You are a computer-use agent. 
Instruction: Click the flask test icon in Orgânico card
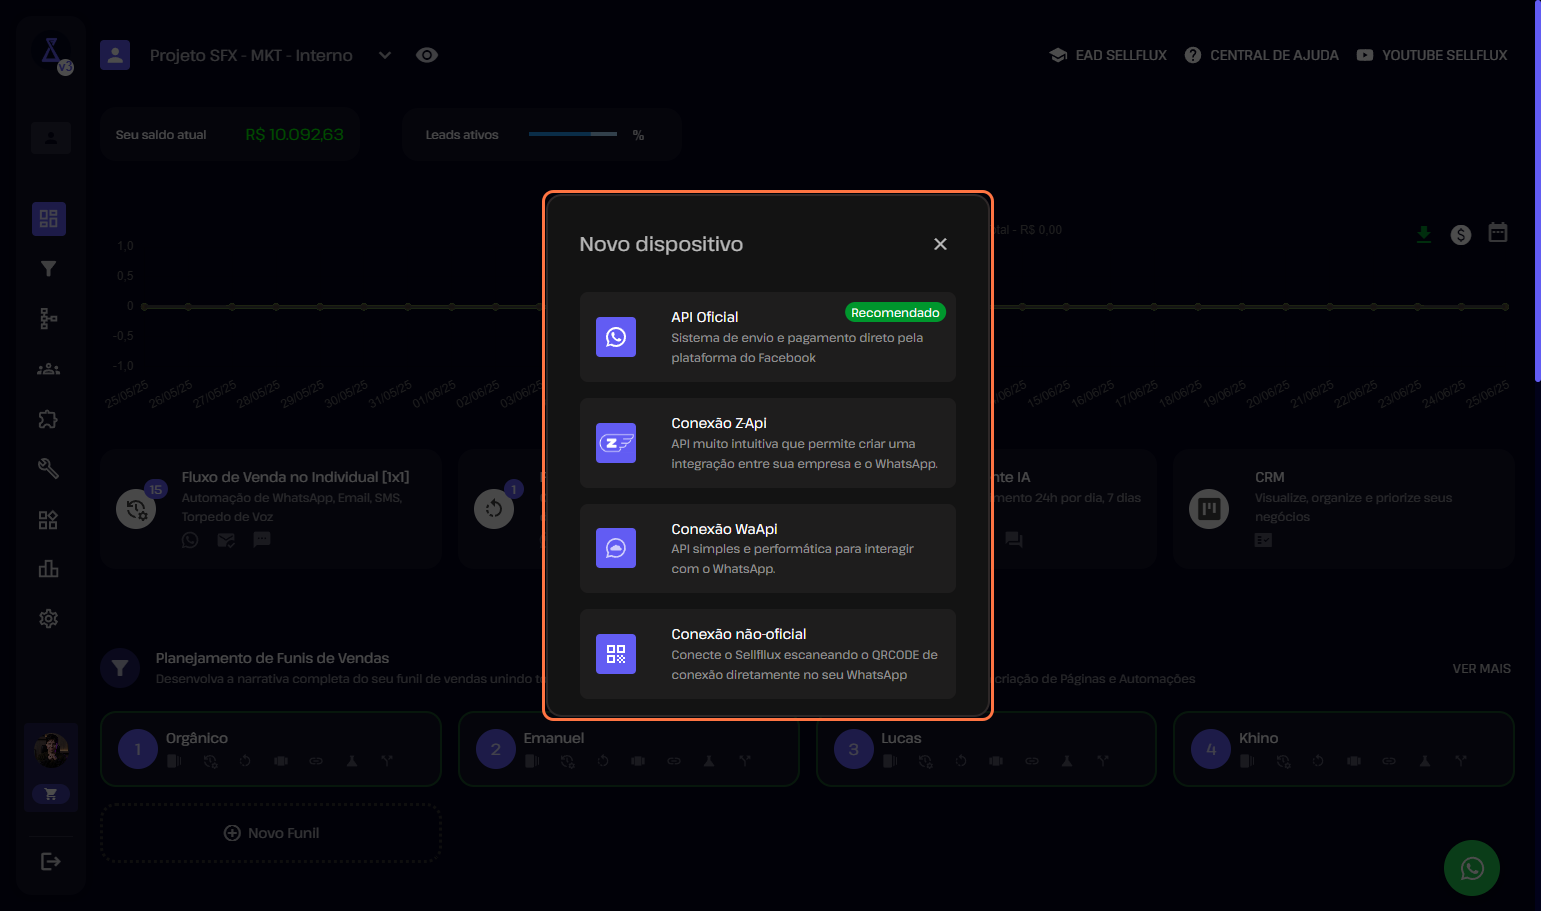tap(352, 761)
